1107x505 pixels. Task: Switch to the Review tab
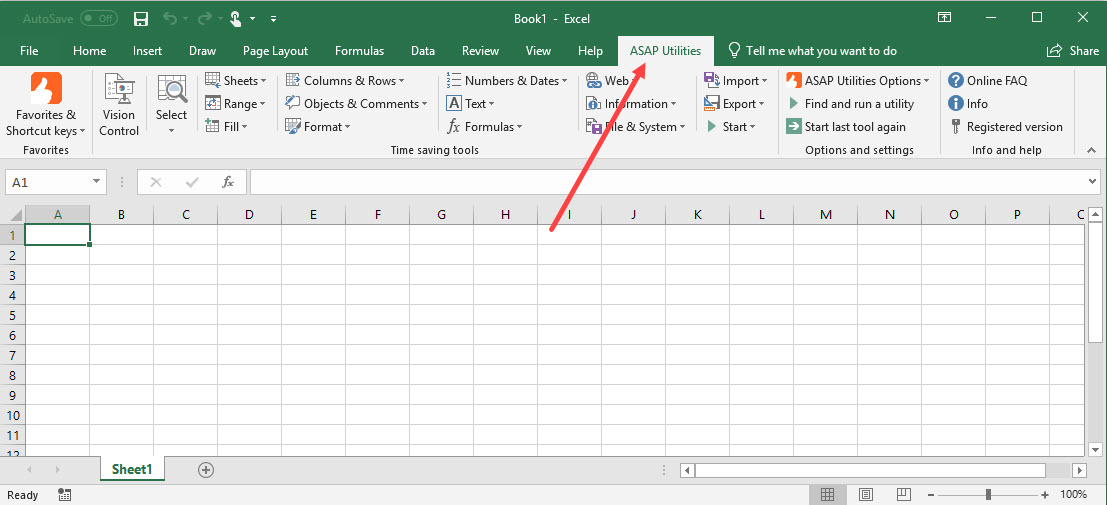tap(480, 51)
